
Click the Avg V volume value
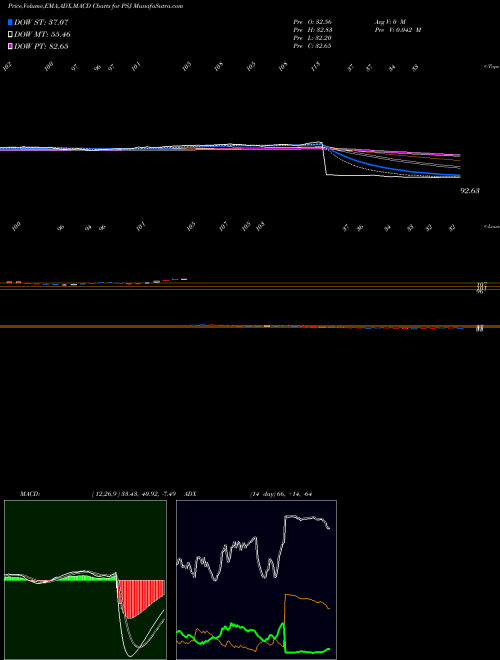coord(390,21)
